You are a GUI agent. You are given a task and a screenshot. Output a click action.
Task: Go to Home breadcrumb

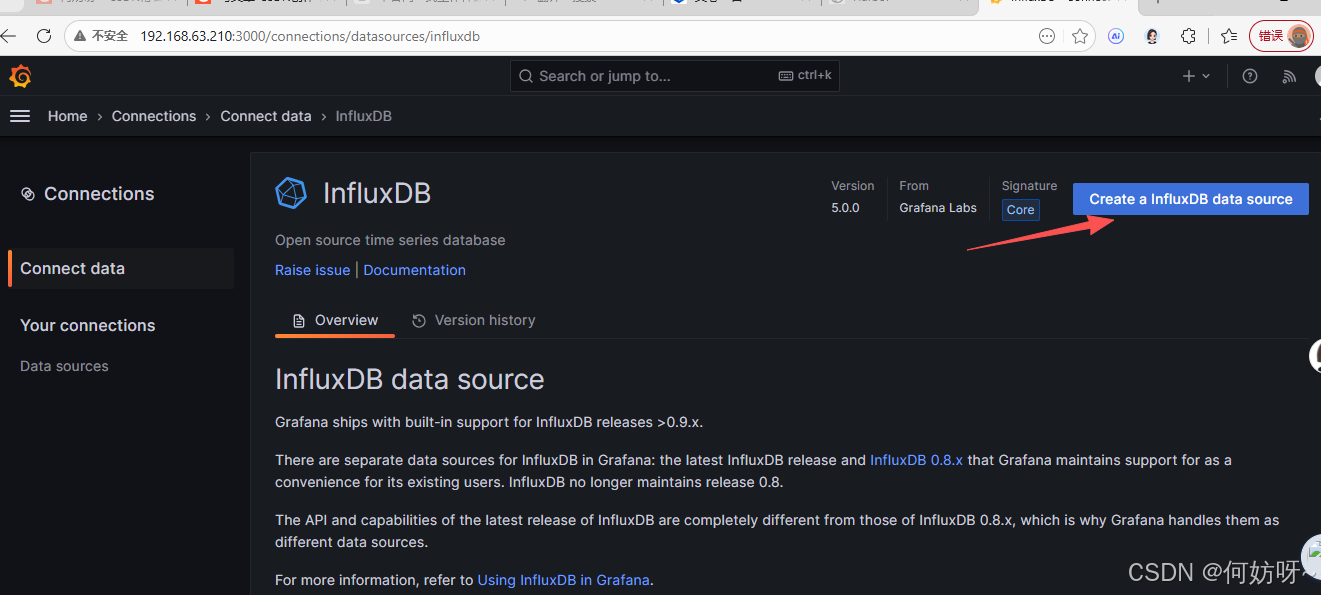click(67, 116)
